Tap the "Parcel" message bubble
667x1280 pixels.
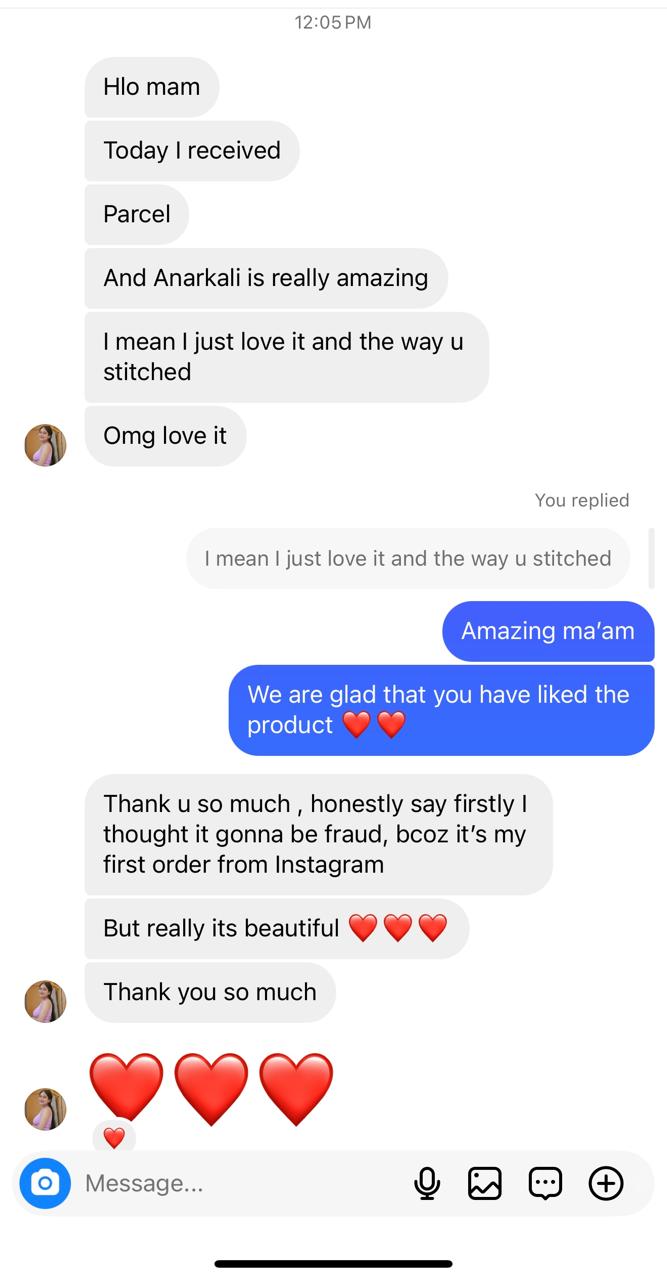tap(136, 214)
